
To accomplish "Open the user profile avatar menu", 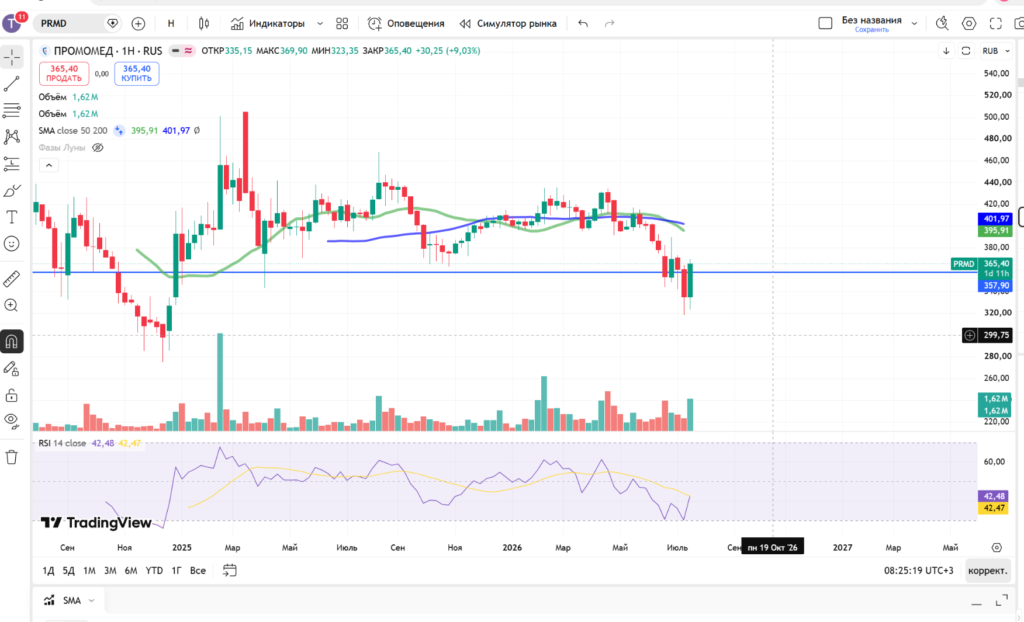I will point(13,23).
